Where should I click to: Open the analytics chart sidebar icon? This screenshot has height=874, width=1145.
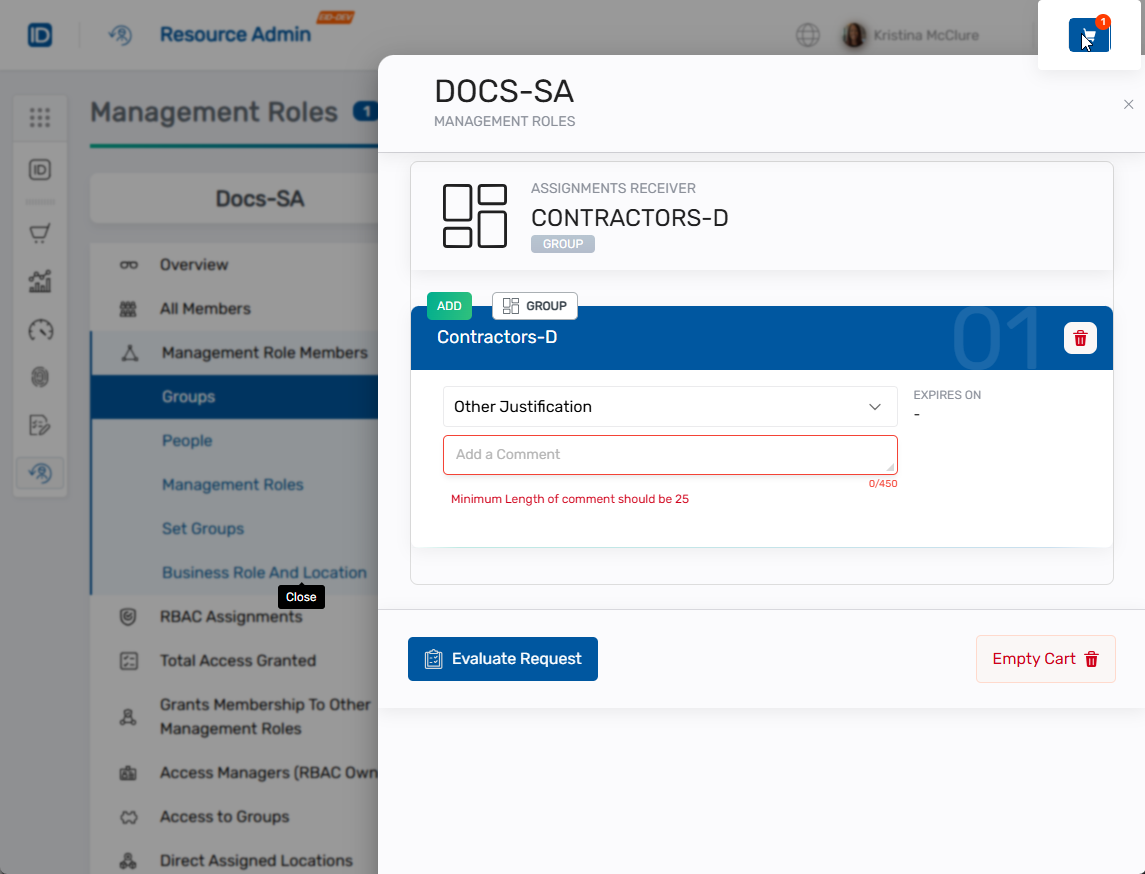click(40, 282)
